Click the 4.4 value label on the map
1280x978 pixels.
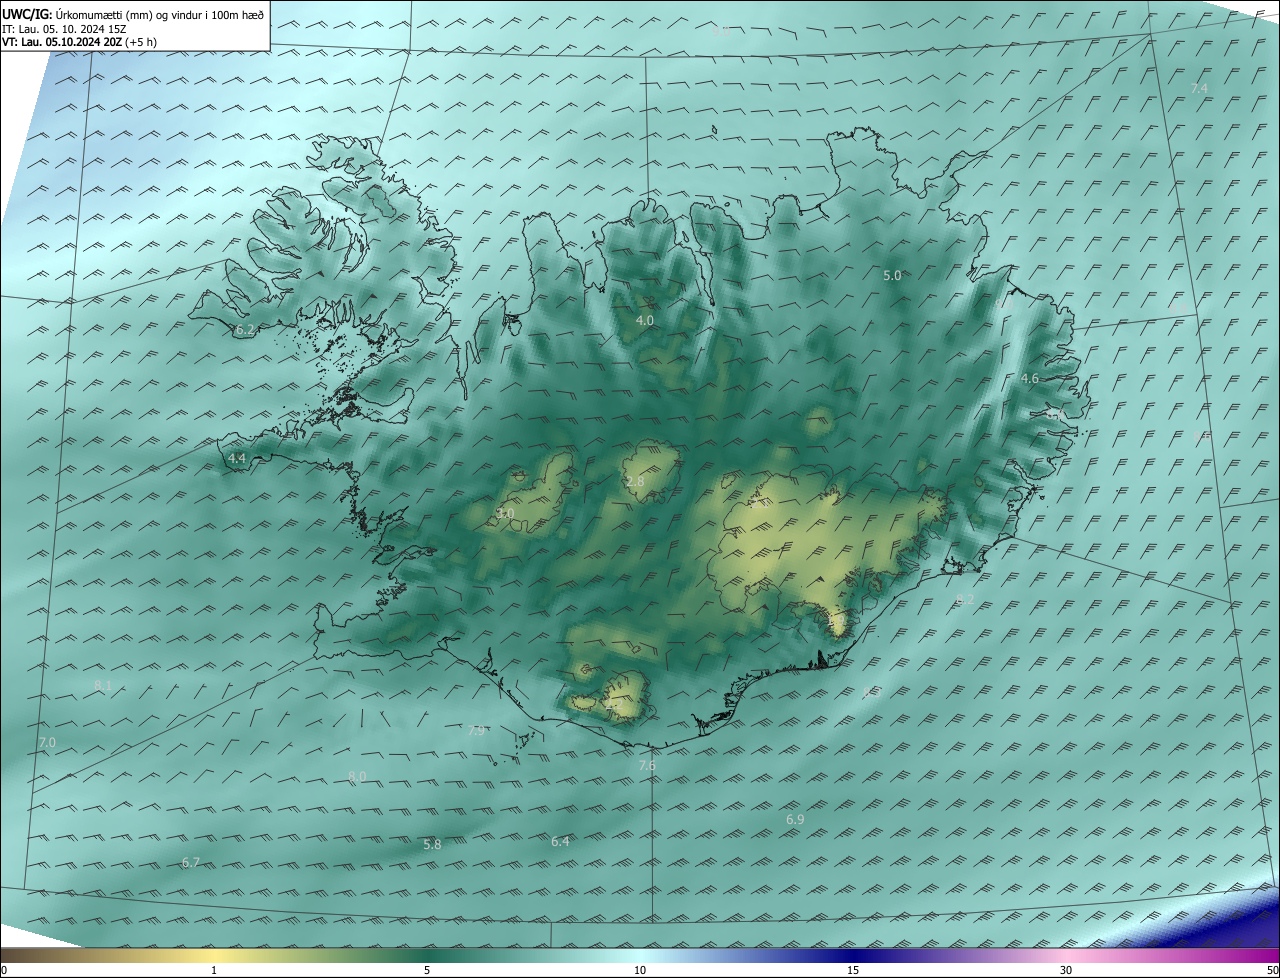(237, 458)
